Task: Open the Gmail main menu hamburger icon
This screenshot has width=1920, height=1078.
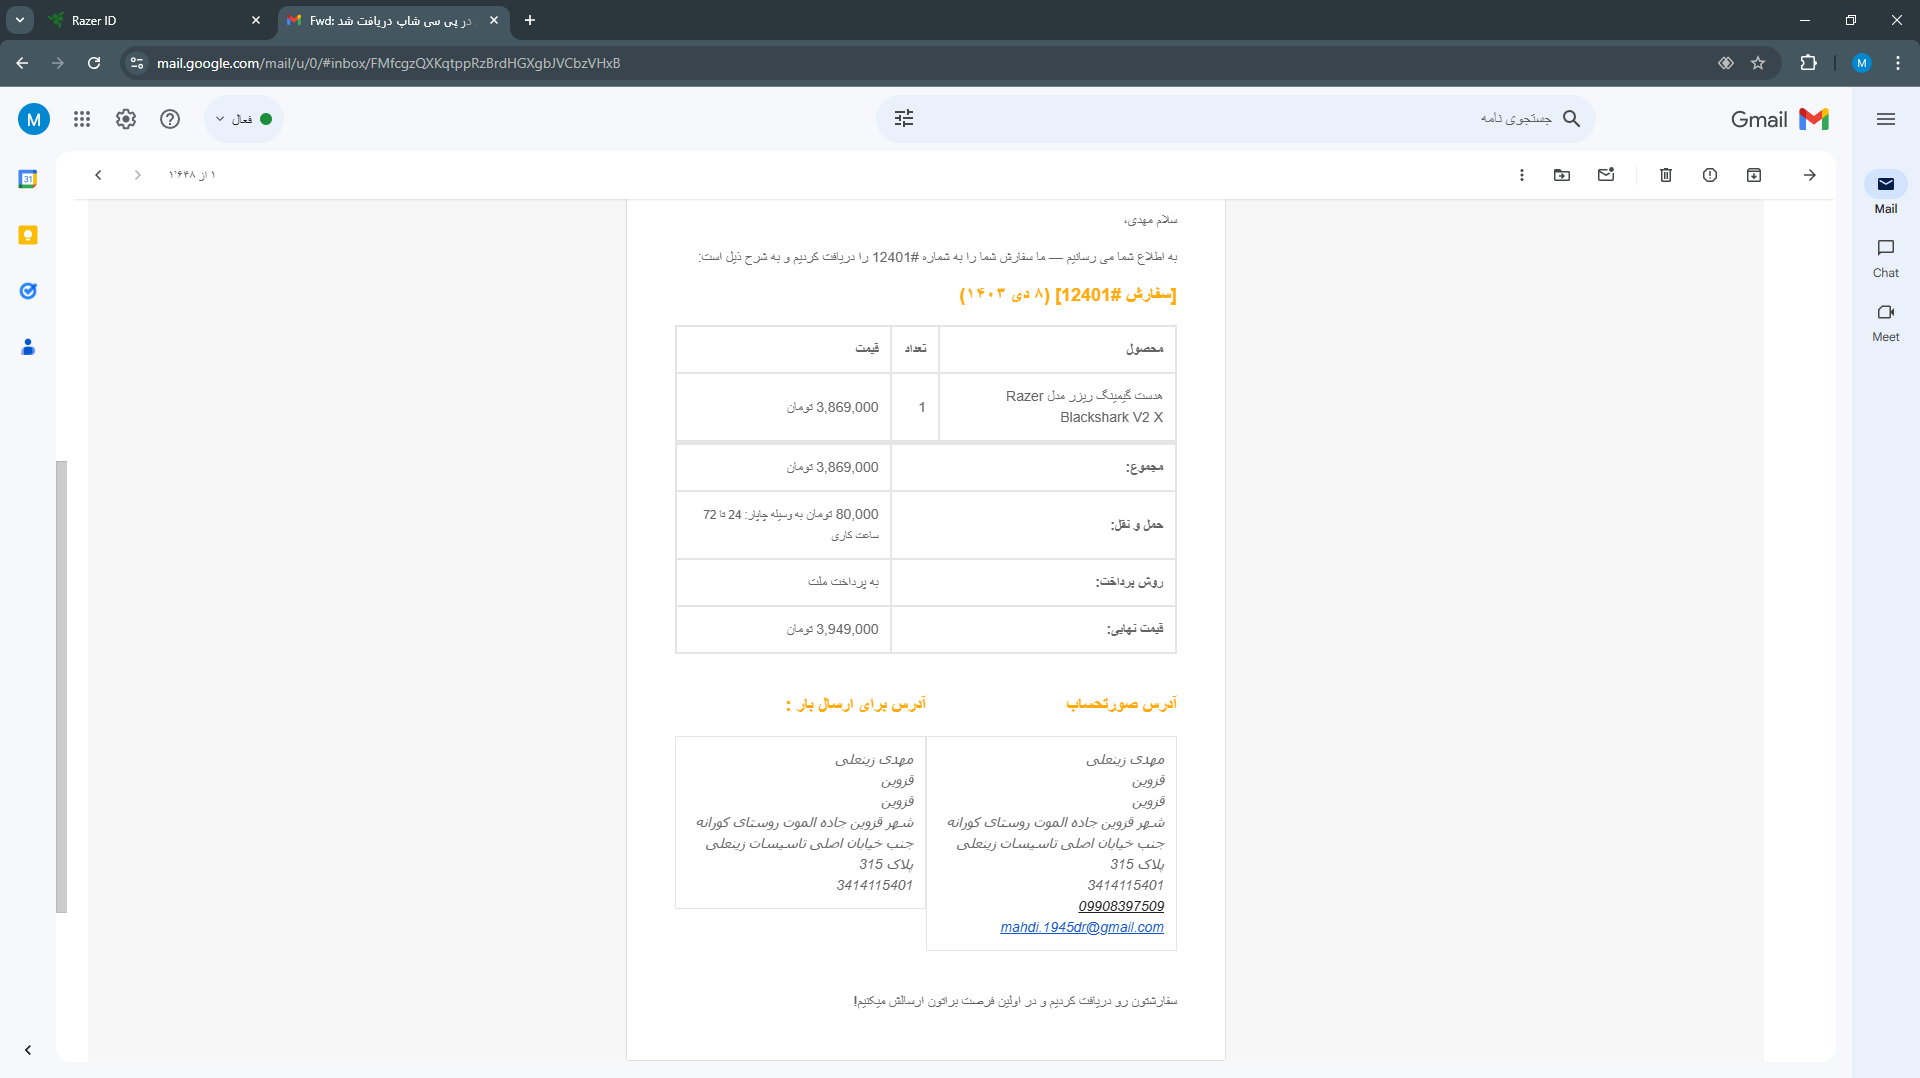Action: (1886, 119)
